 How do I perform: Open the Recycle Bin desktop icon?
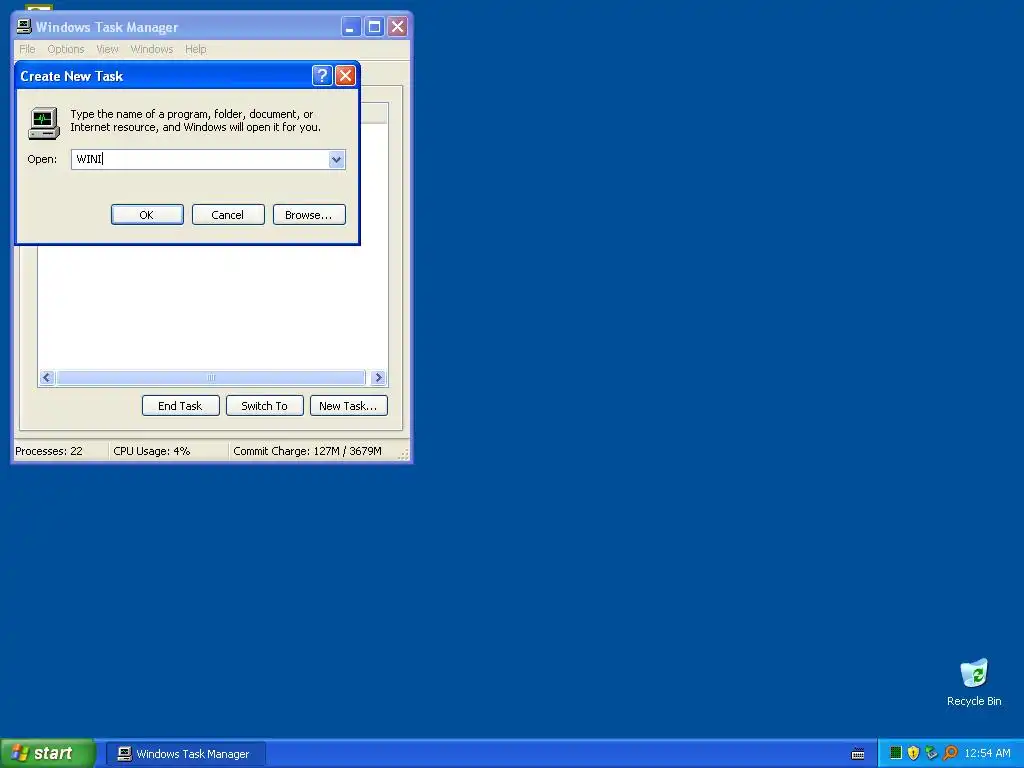point(974,682)
